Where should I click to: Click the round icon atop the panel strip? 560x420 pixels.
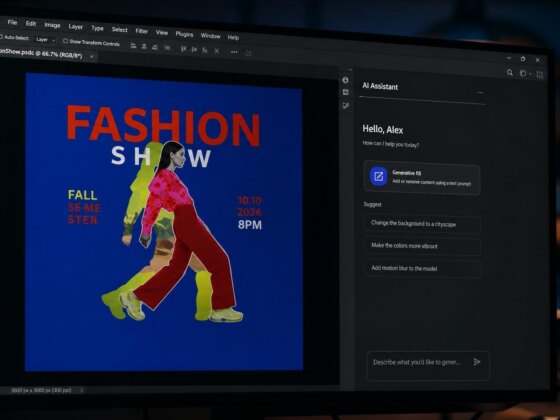click(345, 80)
